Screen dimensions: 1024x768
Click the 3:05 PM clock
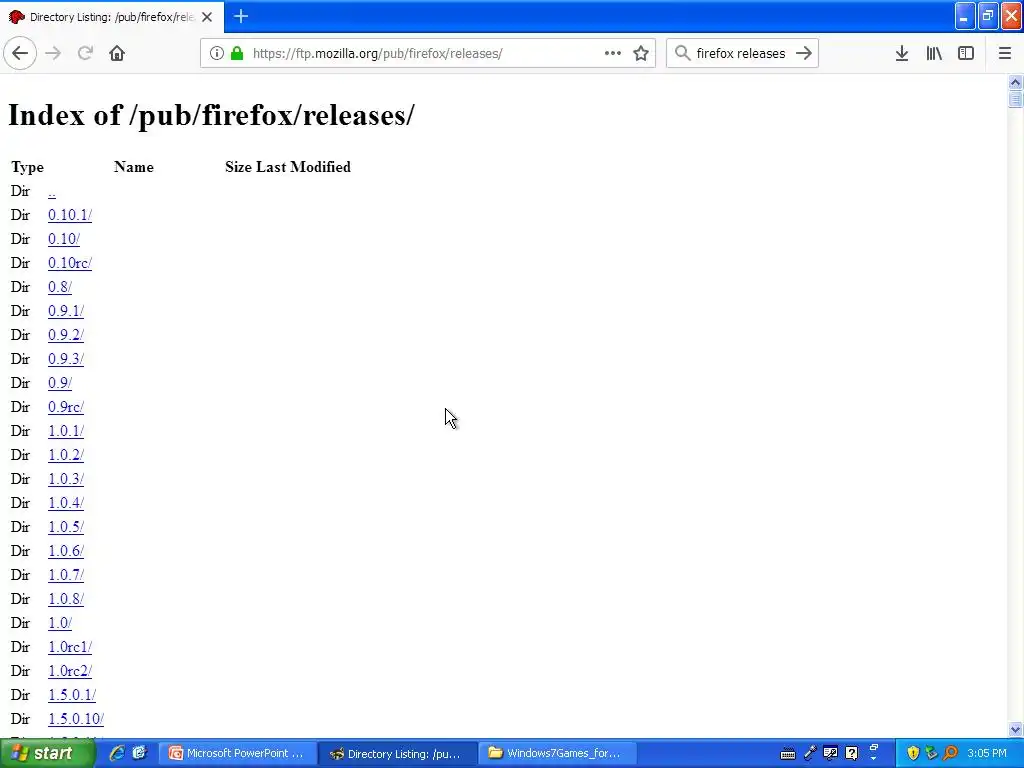(987, 754)
